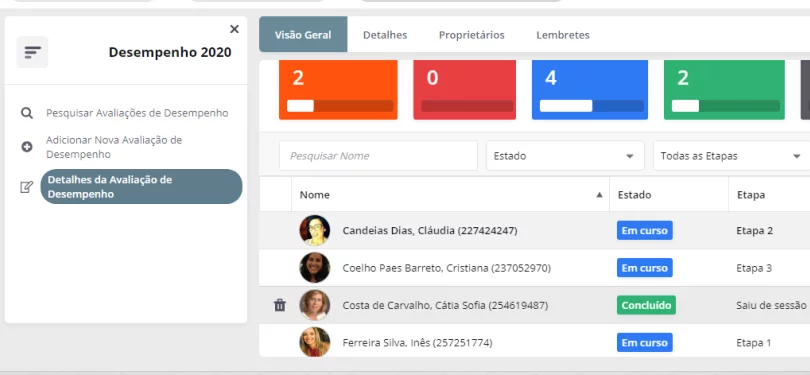Open the Estado filter dropdown
This screenshot has height=375, width=810.
(565, 155)
